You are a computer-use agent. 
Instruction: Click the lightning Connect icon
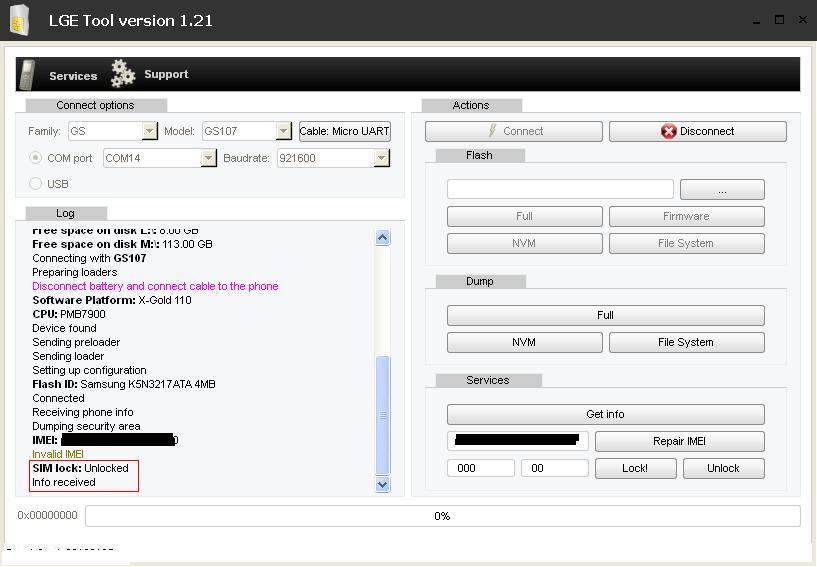492,131
